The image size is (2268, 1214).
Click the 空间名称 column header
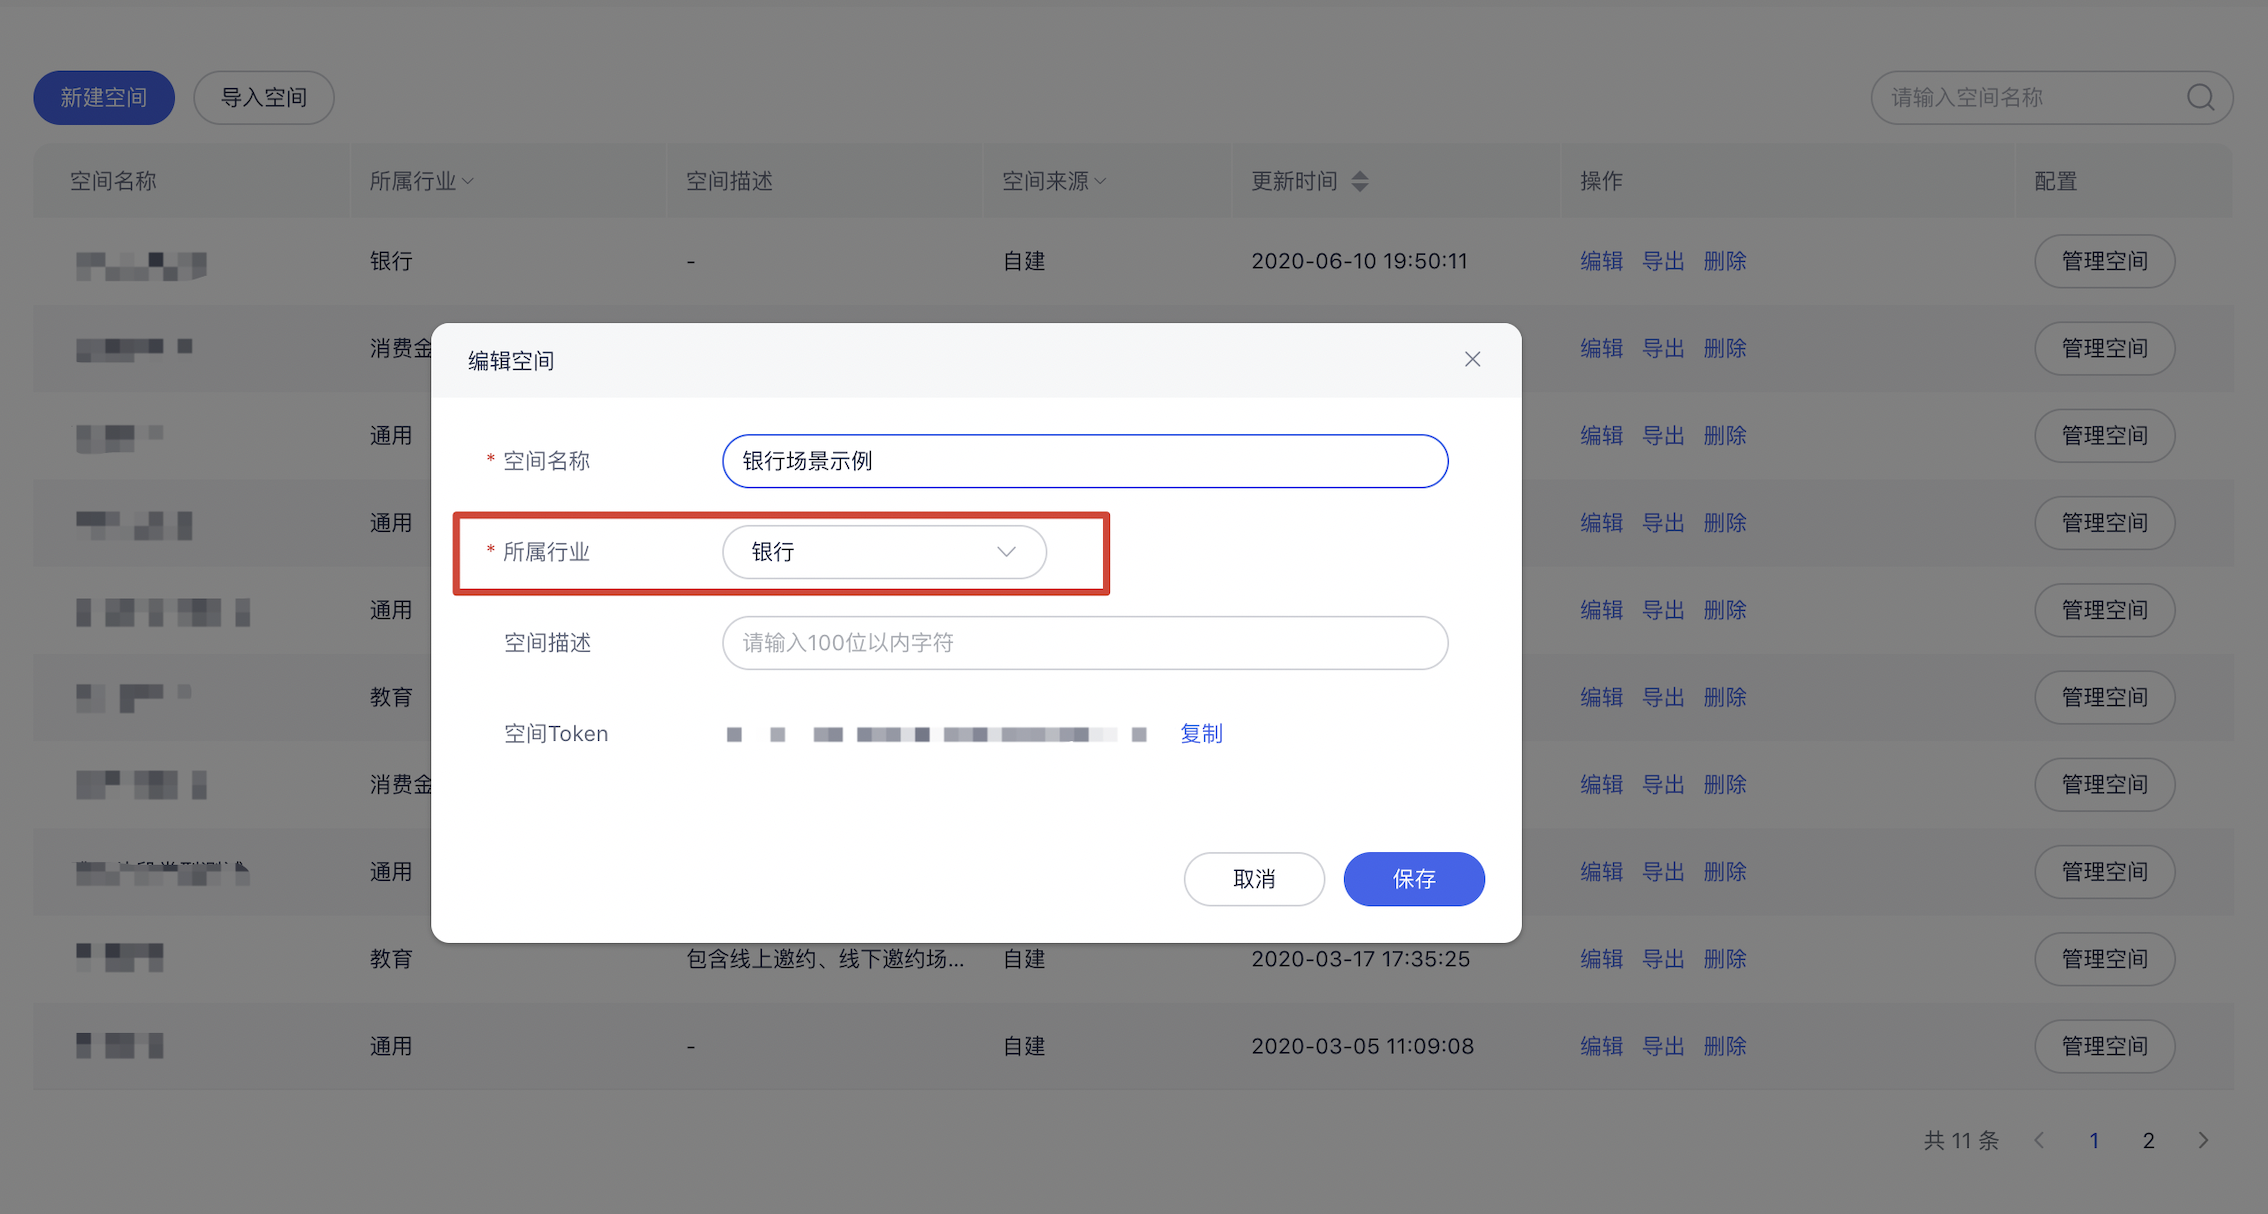click(x=113, y=181)
